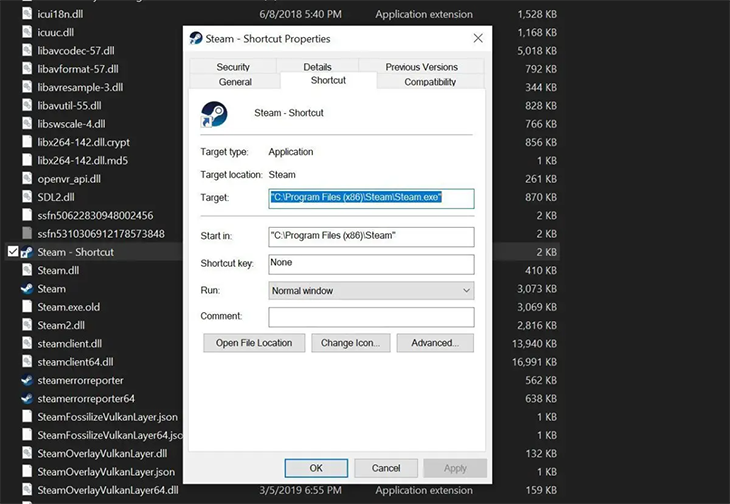Confirm the dialog with OK
This screenshot has height=504, width=730.
coord(316,468)
